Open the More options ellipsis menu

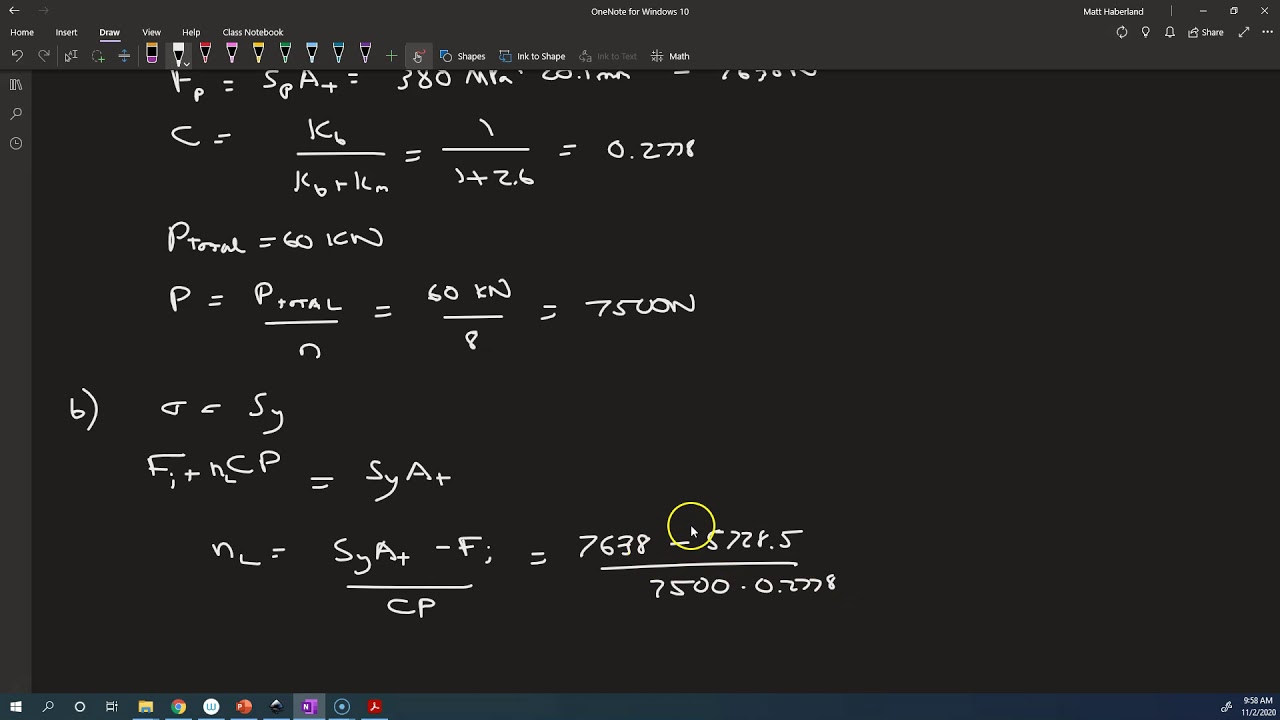tap(1265, 32)
